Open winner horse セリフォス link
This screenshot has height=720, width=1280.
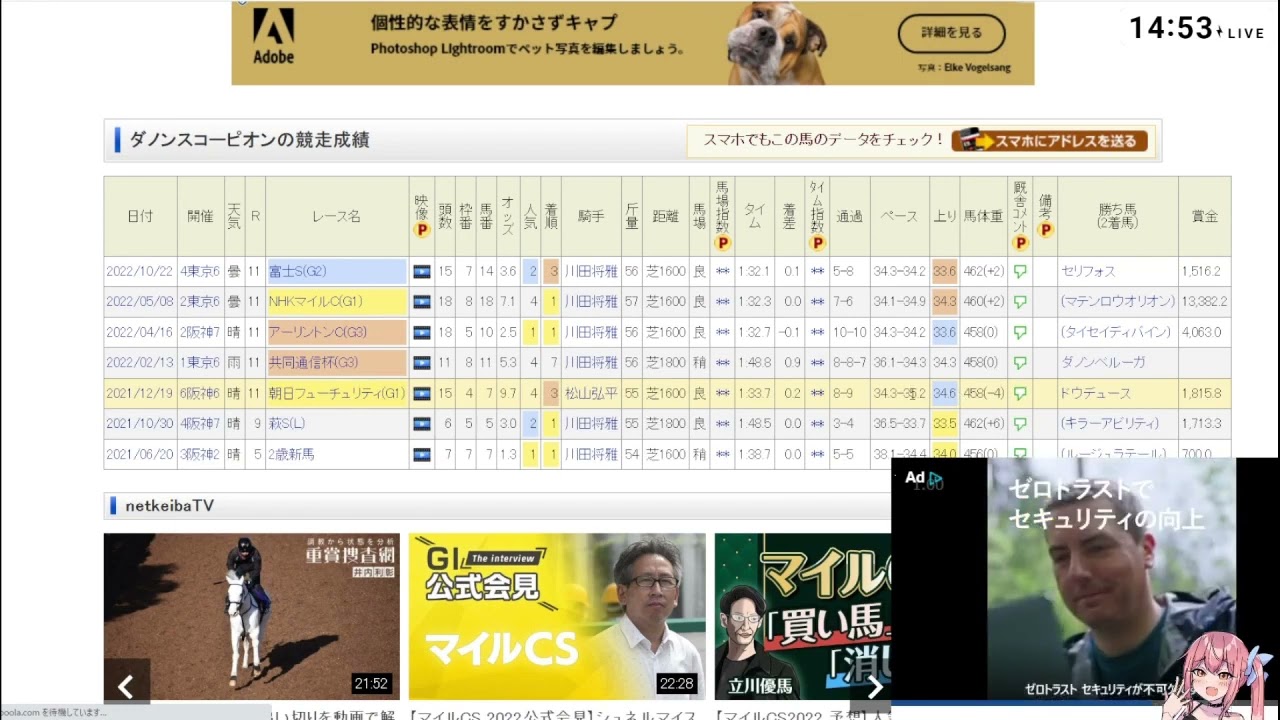(x=1088, y=271)
